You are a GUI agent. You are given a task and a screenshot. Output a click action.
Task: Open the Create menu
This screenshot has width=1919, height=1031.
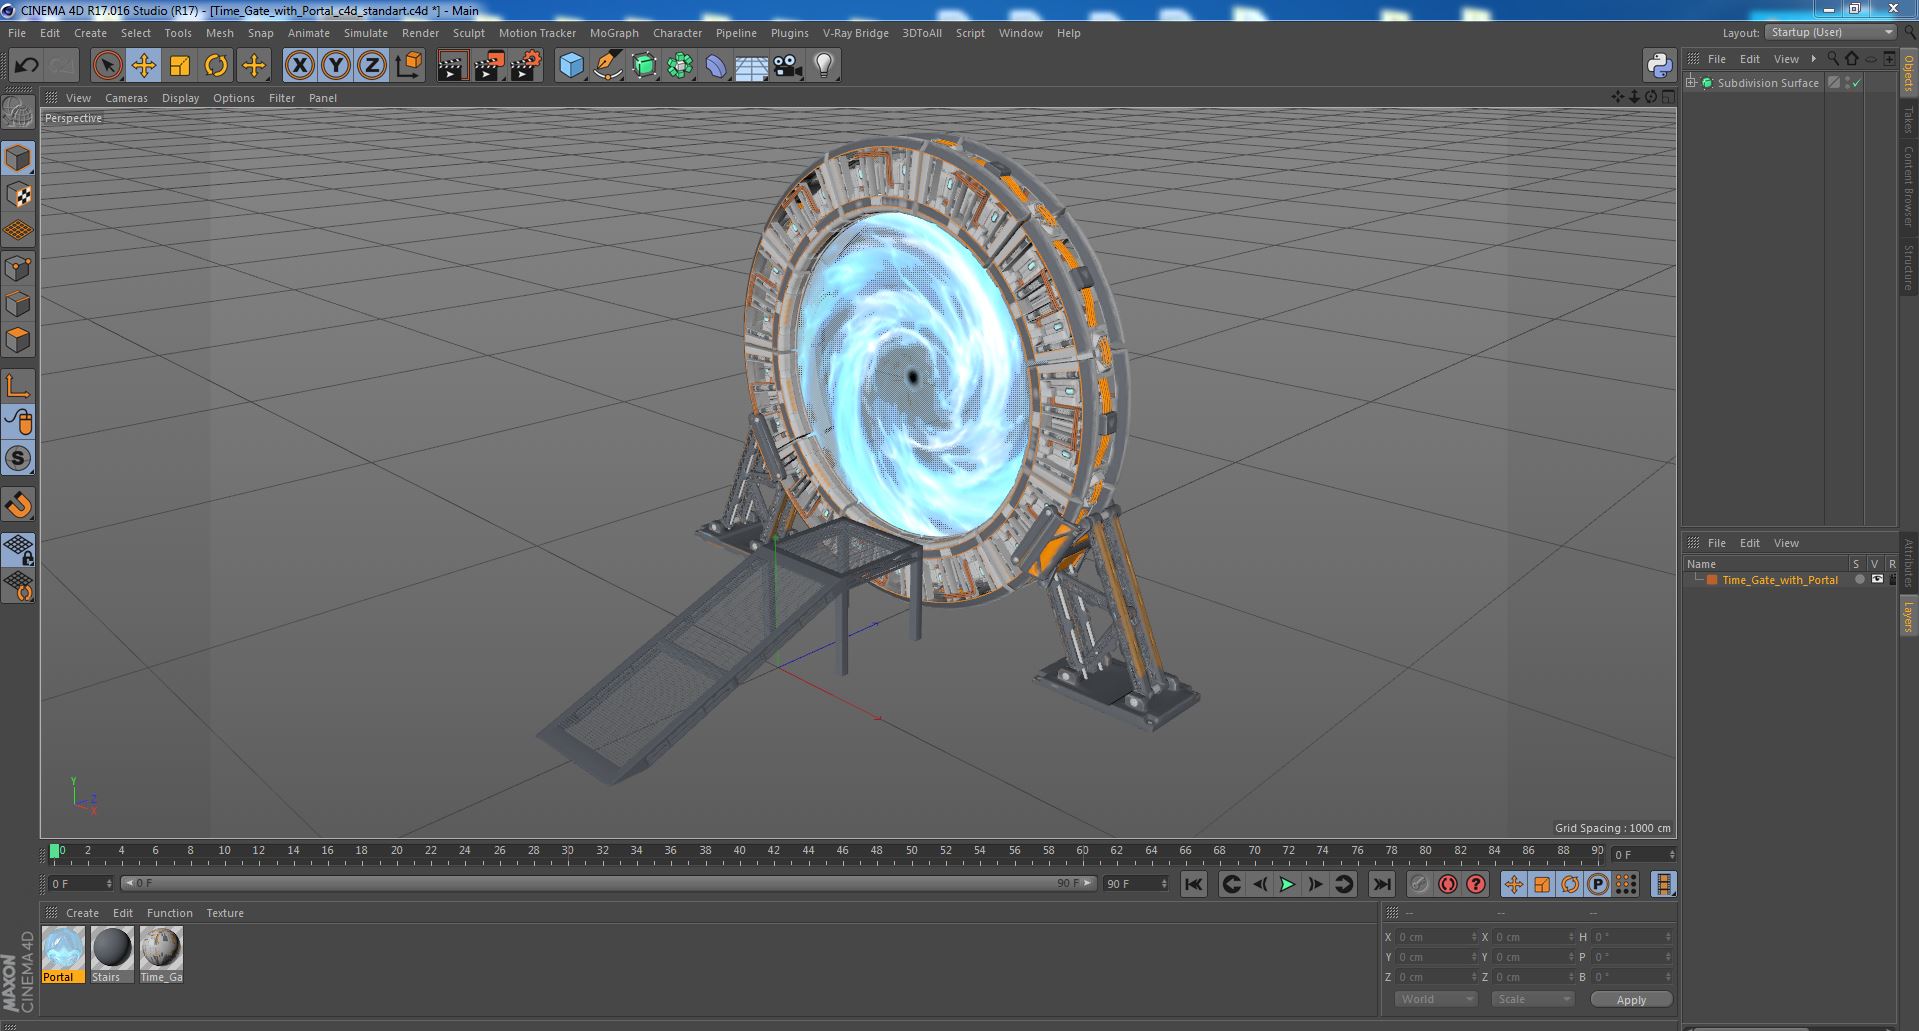90,33
